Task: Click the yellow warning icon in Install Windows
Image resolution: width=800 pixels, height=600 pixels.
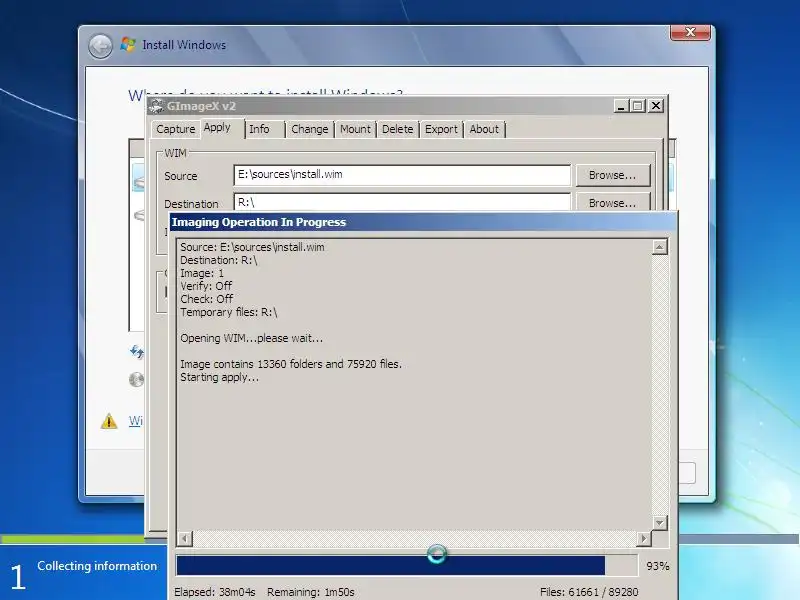Action: (109, 421)
